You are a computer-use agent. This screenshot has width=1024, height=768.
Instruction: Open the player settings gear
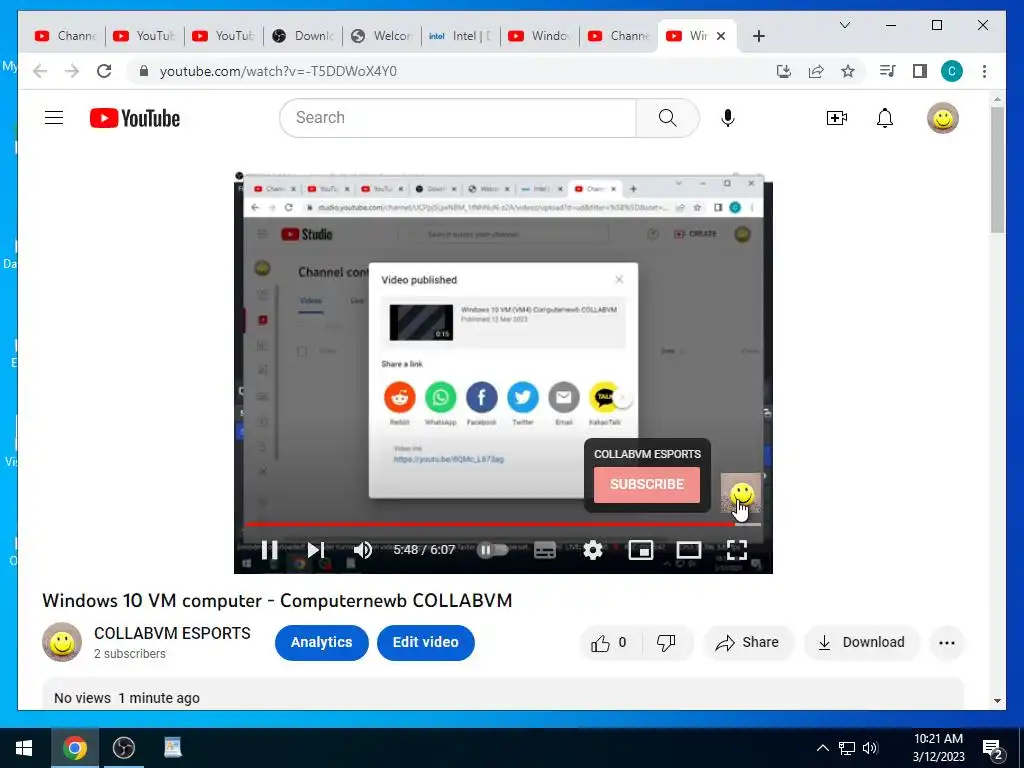[592, 550]
